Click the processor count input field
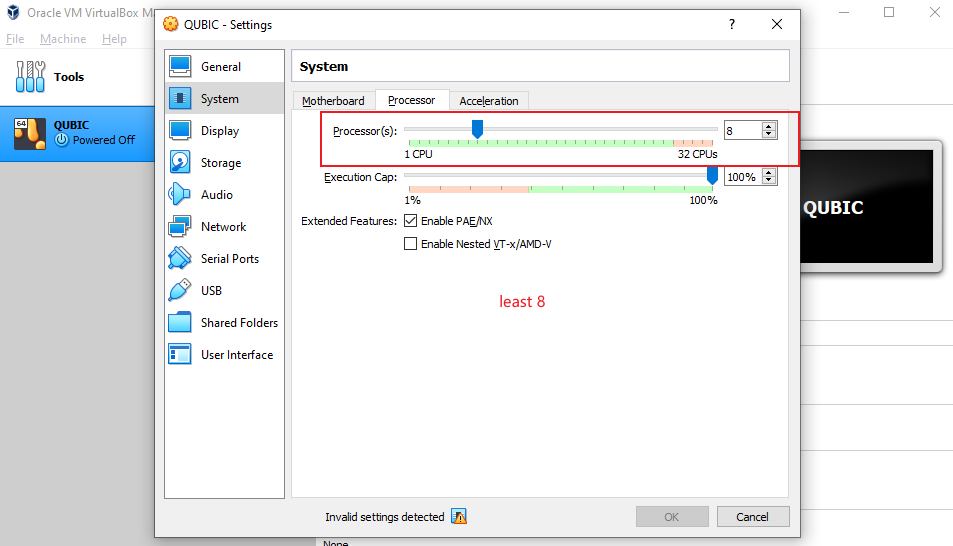 click(x=743, y=131)
